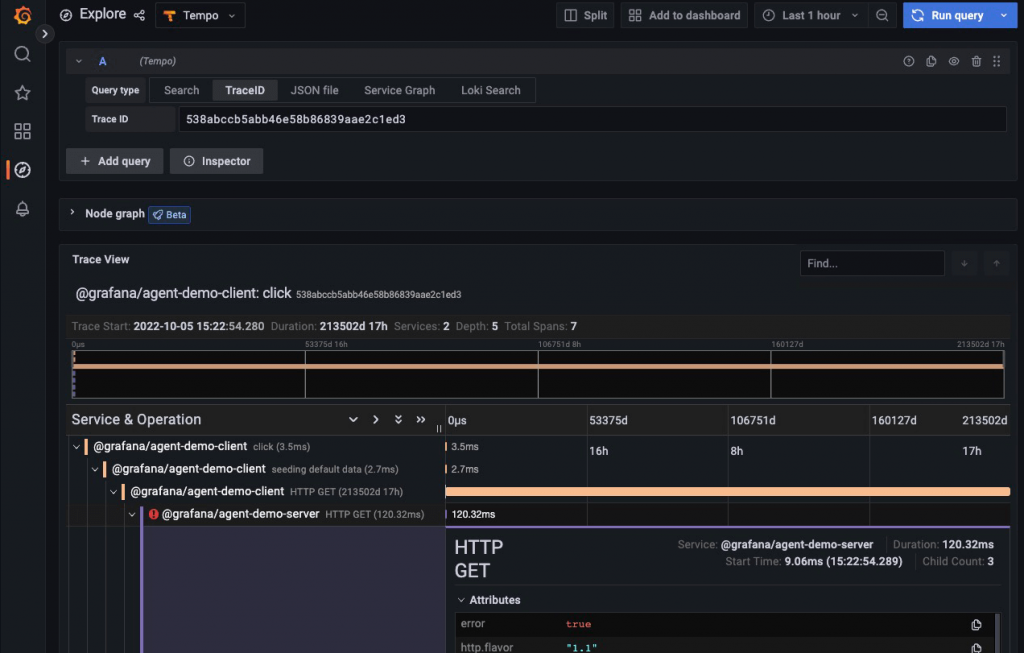The height and width of the screenshot is (653, 1024).
Task: Open the Dashboards grid icon in the sidebar
Action: [x=22, y=131]
